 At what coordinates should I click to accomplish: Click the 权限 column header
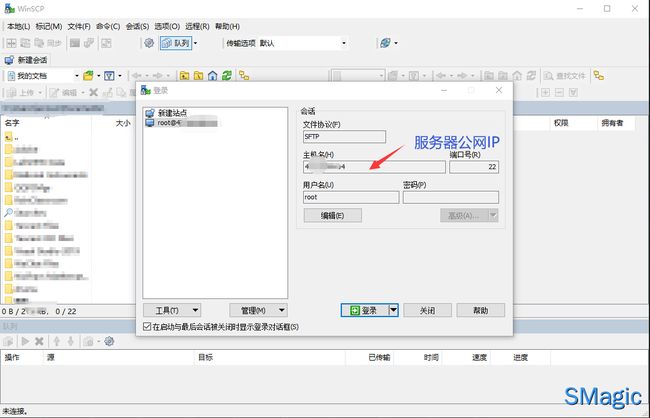tap(560, 123)
